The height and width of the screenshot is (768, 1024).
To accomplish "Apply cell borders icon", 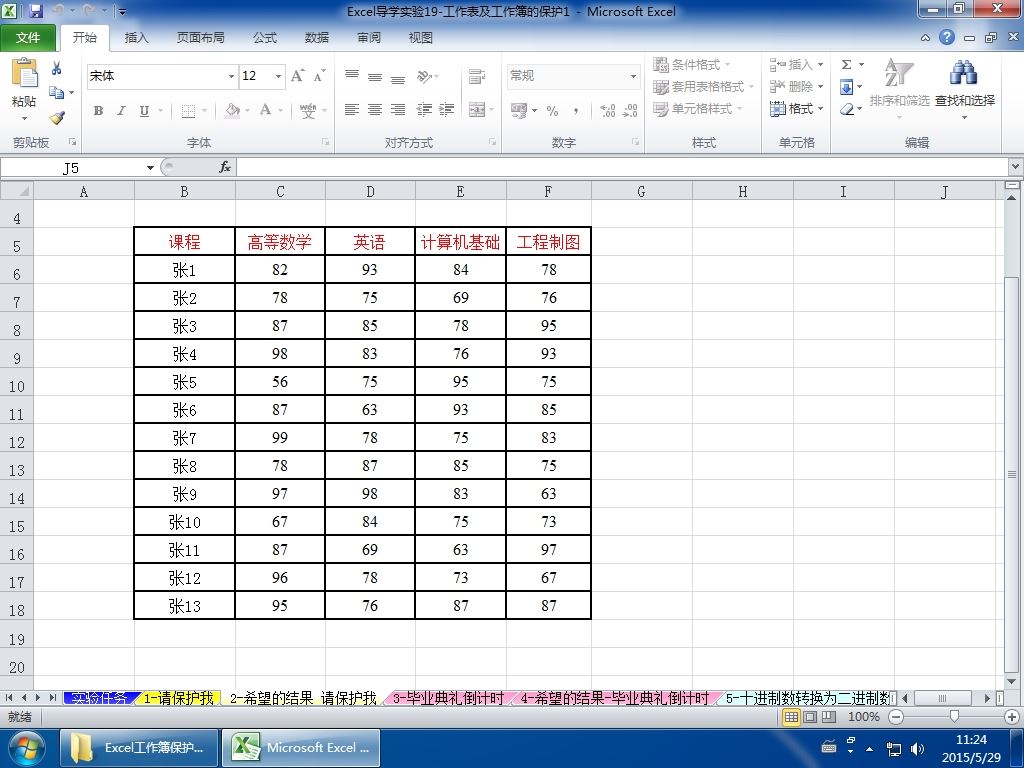I will [x=188, y=111].
